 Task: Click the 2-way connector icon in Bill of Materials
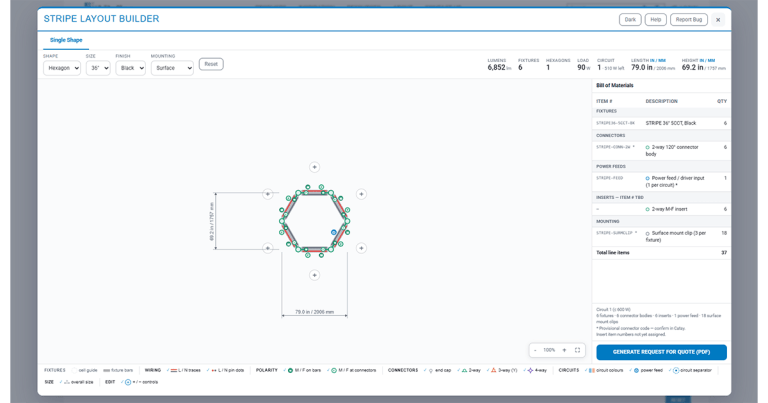(x=648, y=147)
